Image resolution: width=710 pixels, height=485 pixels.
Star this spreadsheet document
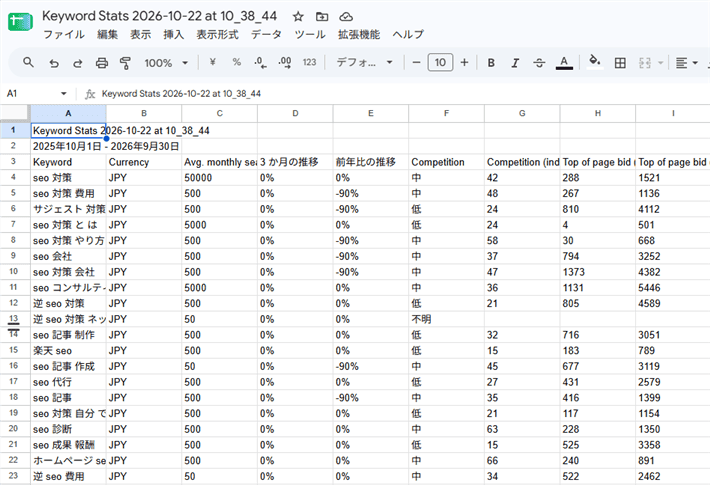[x=298, y=17]
